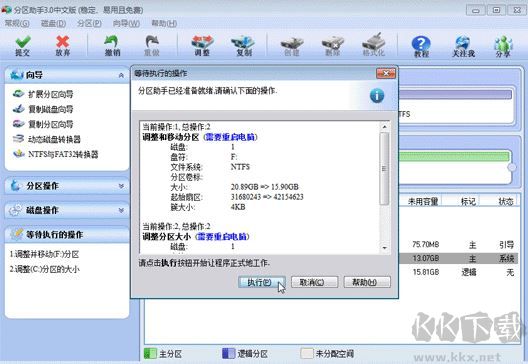Click the 放弃 (Discard) toolbar icon
The image size is (528, 364).
tap(63, 45)
